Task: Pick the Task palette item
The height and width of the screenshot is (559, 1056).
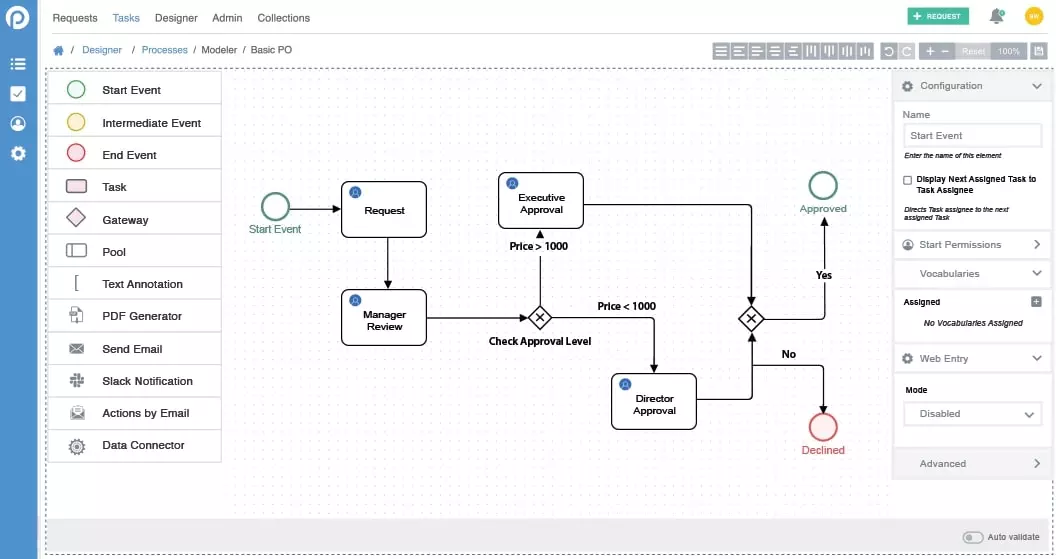Action: (x=135, y=187)
